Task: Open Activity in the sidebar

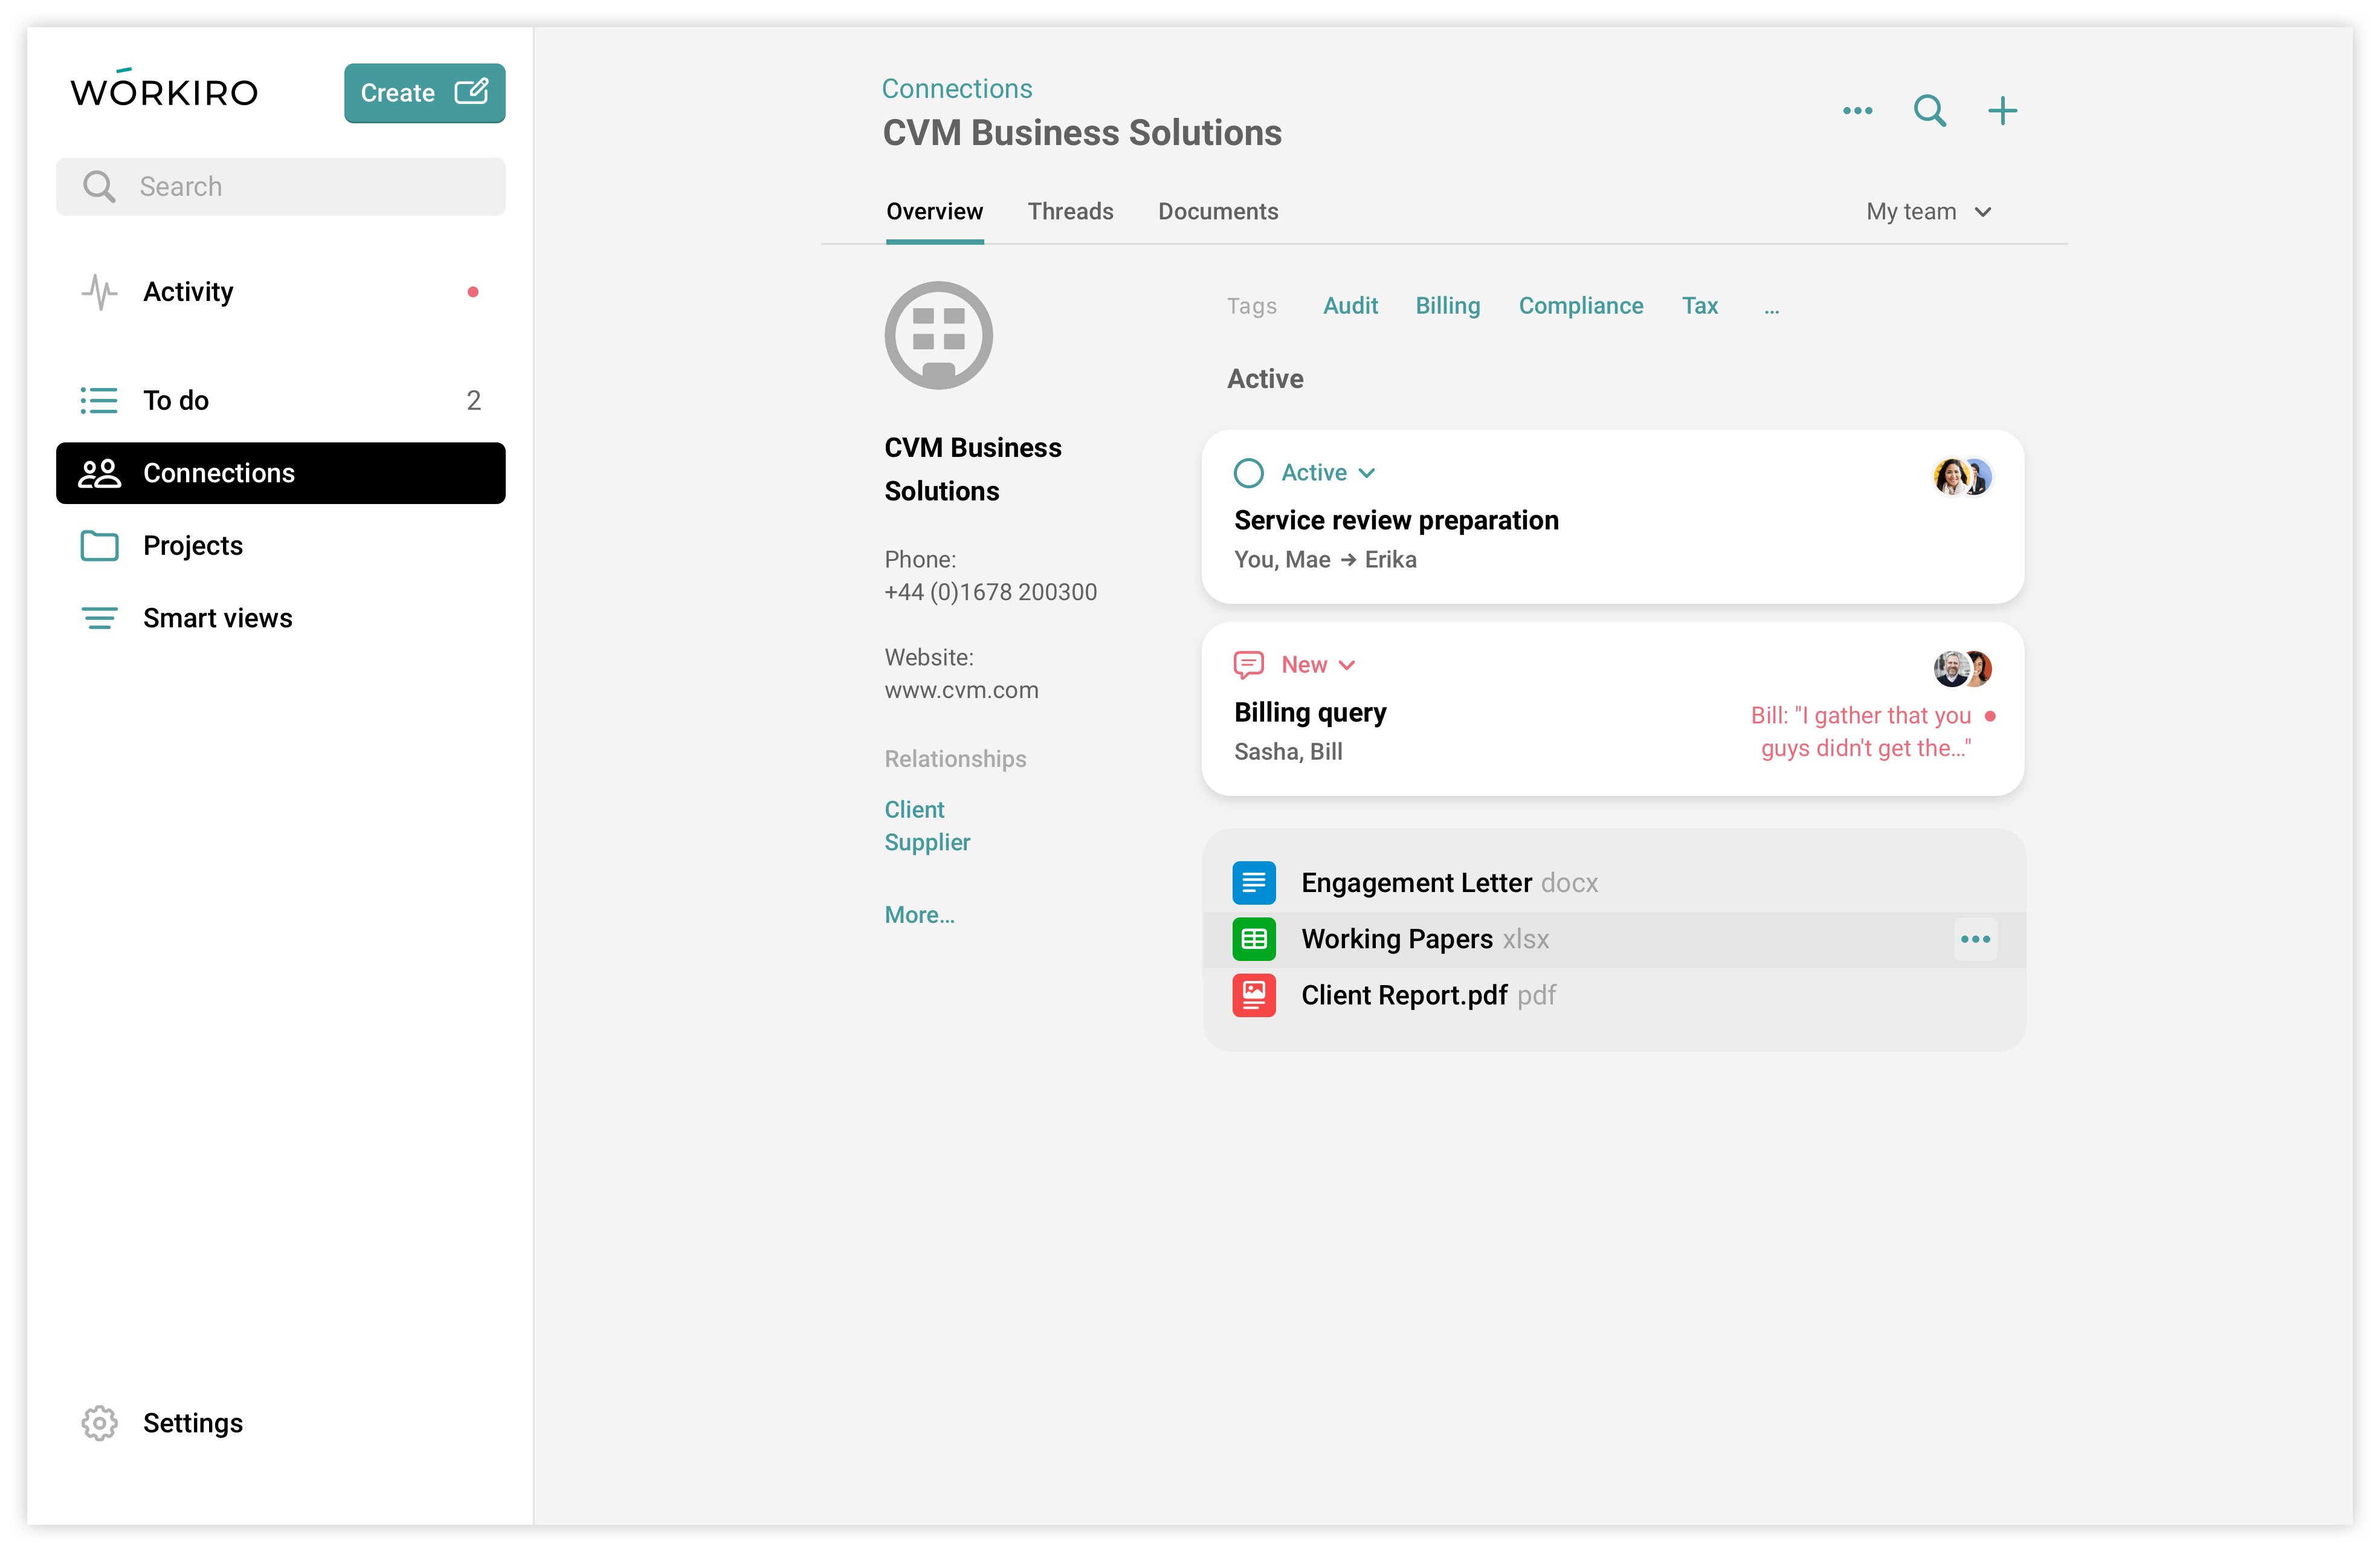Action: point(280,292)
